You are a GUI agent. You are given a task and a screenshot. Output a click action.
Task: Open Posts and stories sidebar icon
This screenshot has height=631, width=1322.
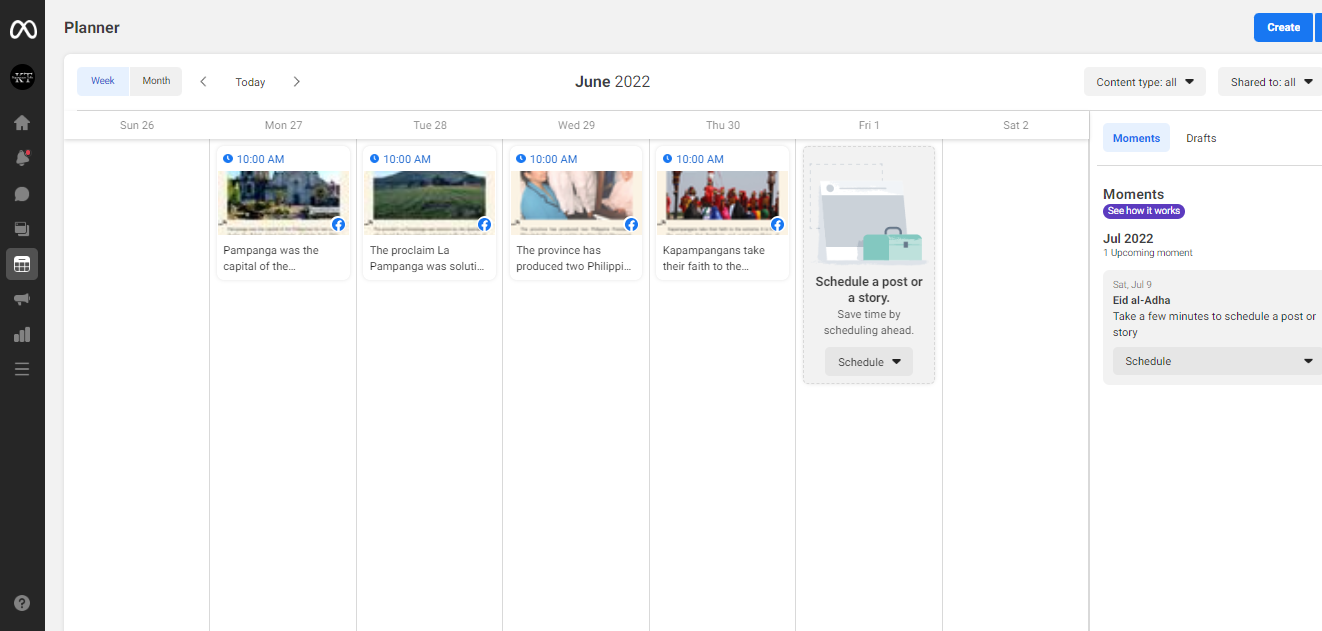(22, 229)
